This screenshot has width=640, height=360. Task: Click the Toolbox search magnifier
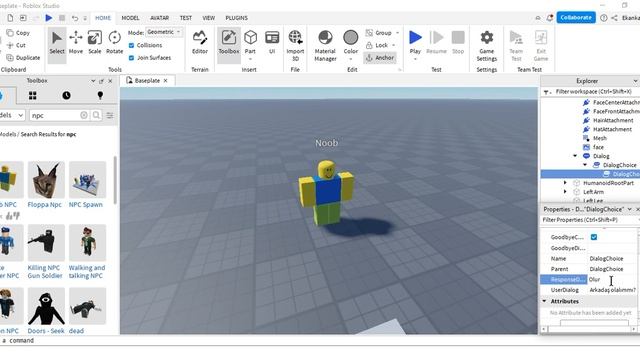[96, 116]
